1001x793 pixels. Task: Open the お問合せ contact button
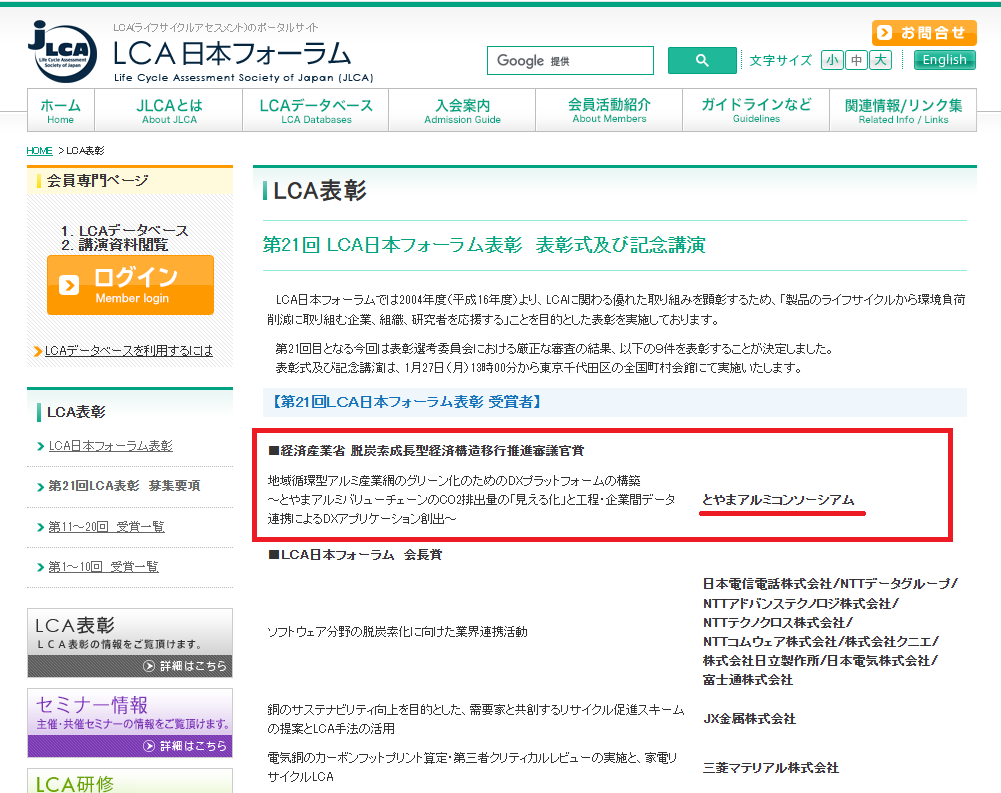click(x=924, y=33)
